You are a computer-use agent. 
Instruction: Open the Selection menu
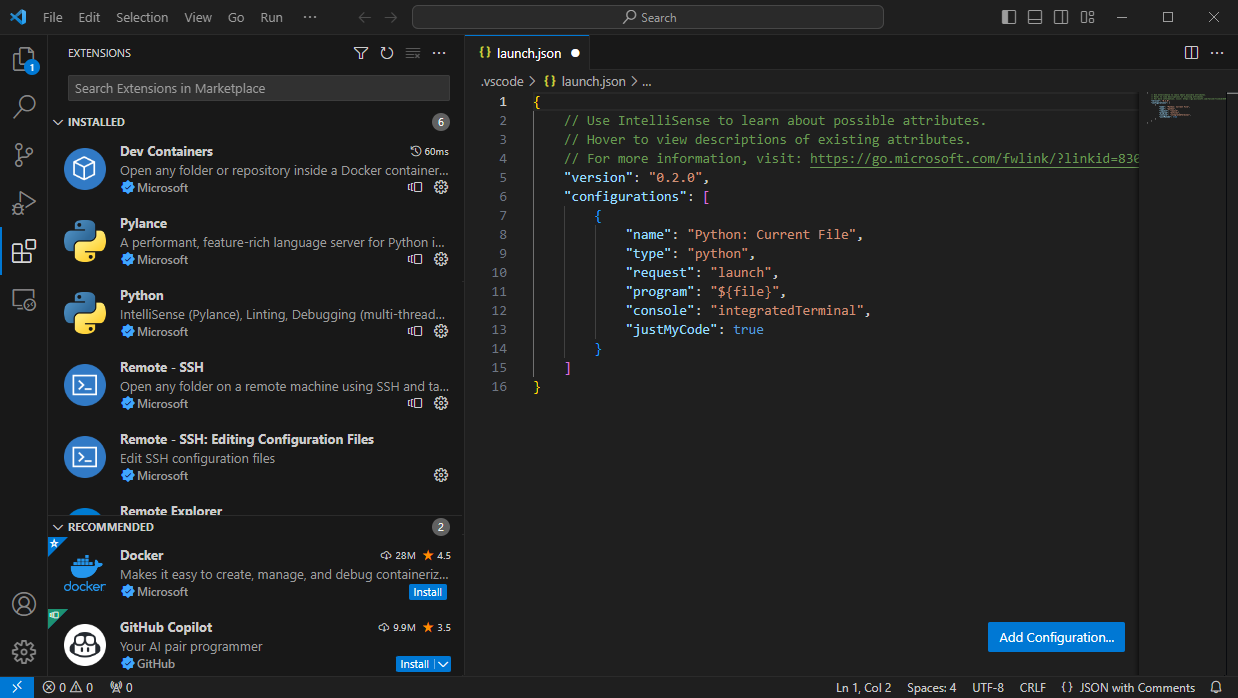[x=142, y=17]
